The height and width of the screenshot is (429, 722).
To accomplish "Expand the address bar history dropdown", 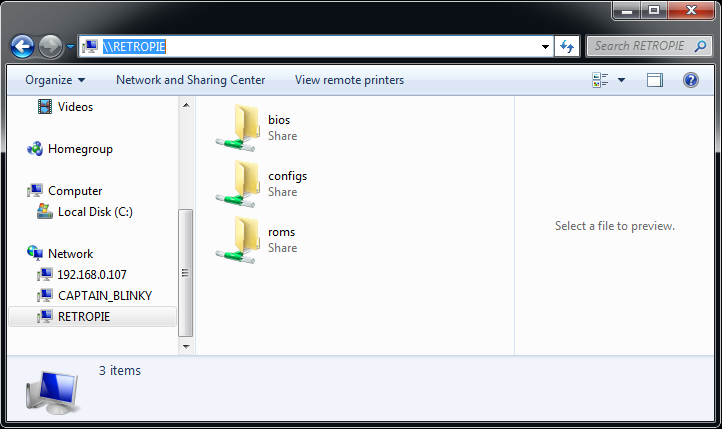I will pyautogui.click(x=545, y=46).
